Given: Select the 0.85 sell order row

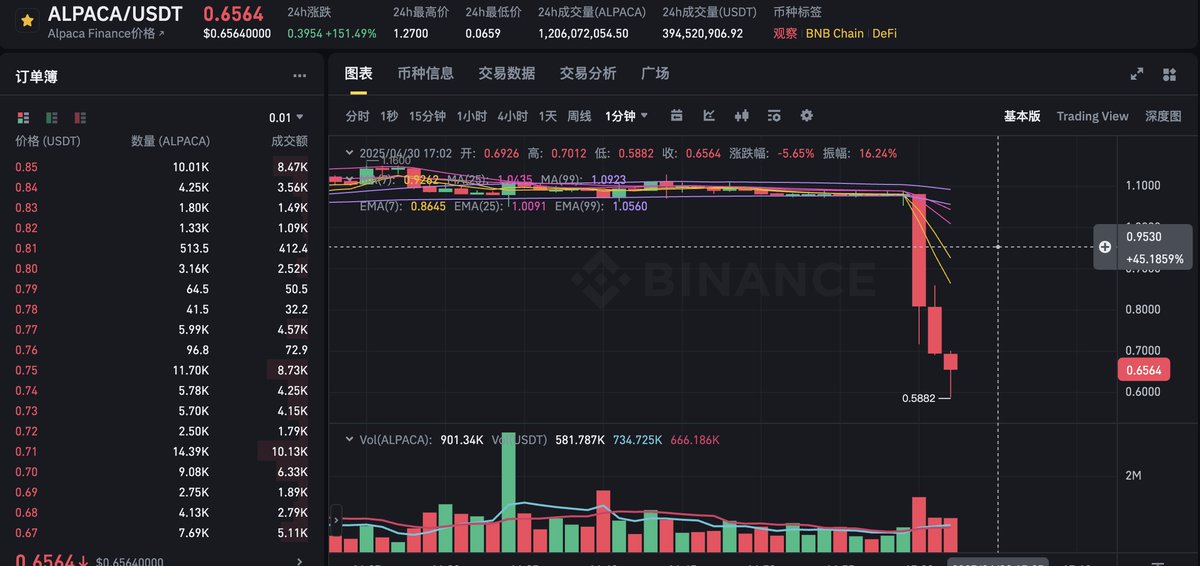Looking at the screenshot, I should 161,167.
